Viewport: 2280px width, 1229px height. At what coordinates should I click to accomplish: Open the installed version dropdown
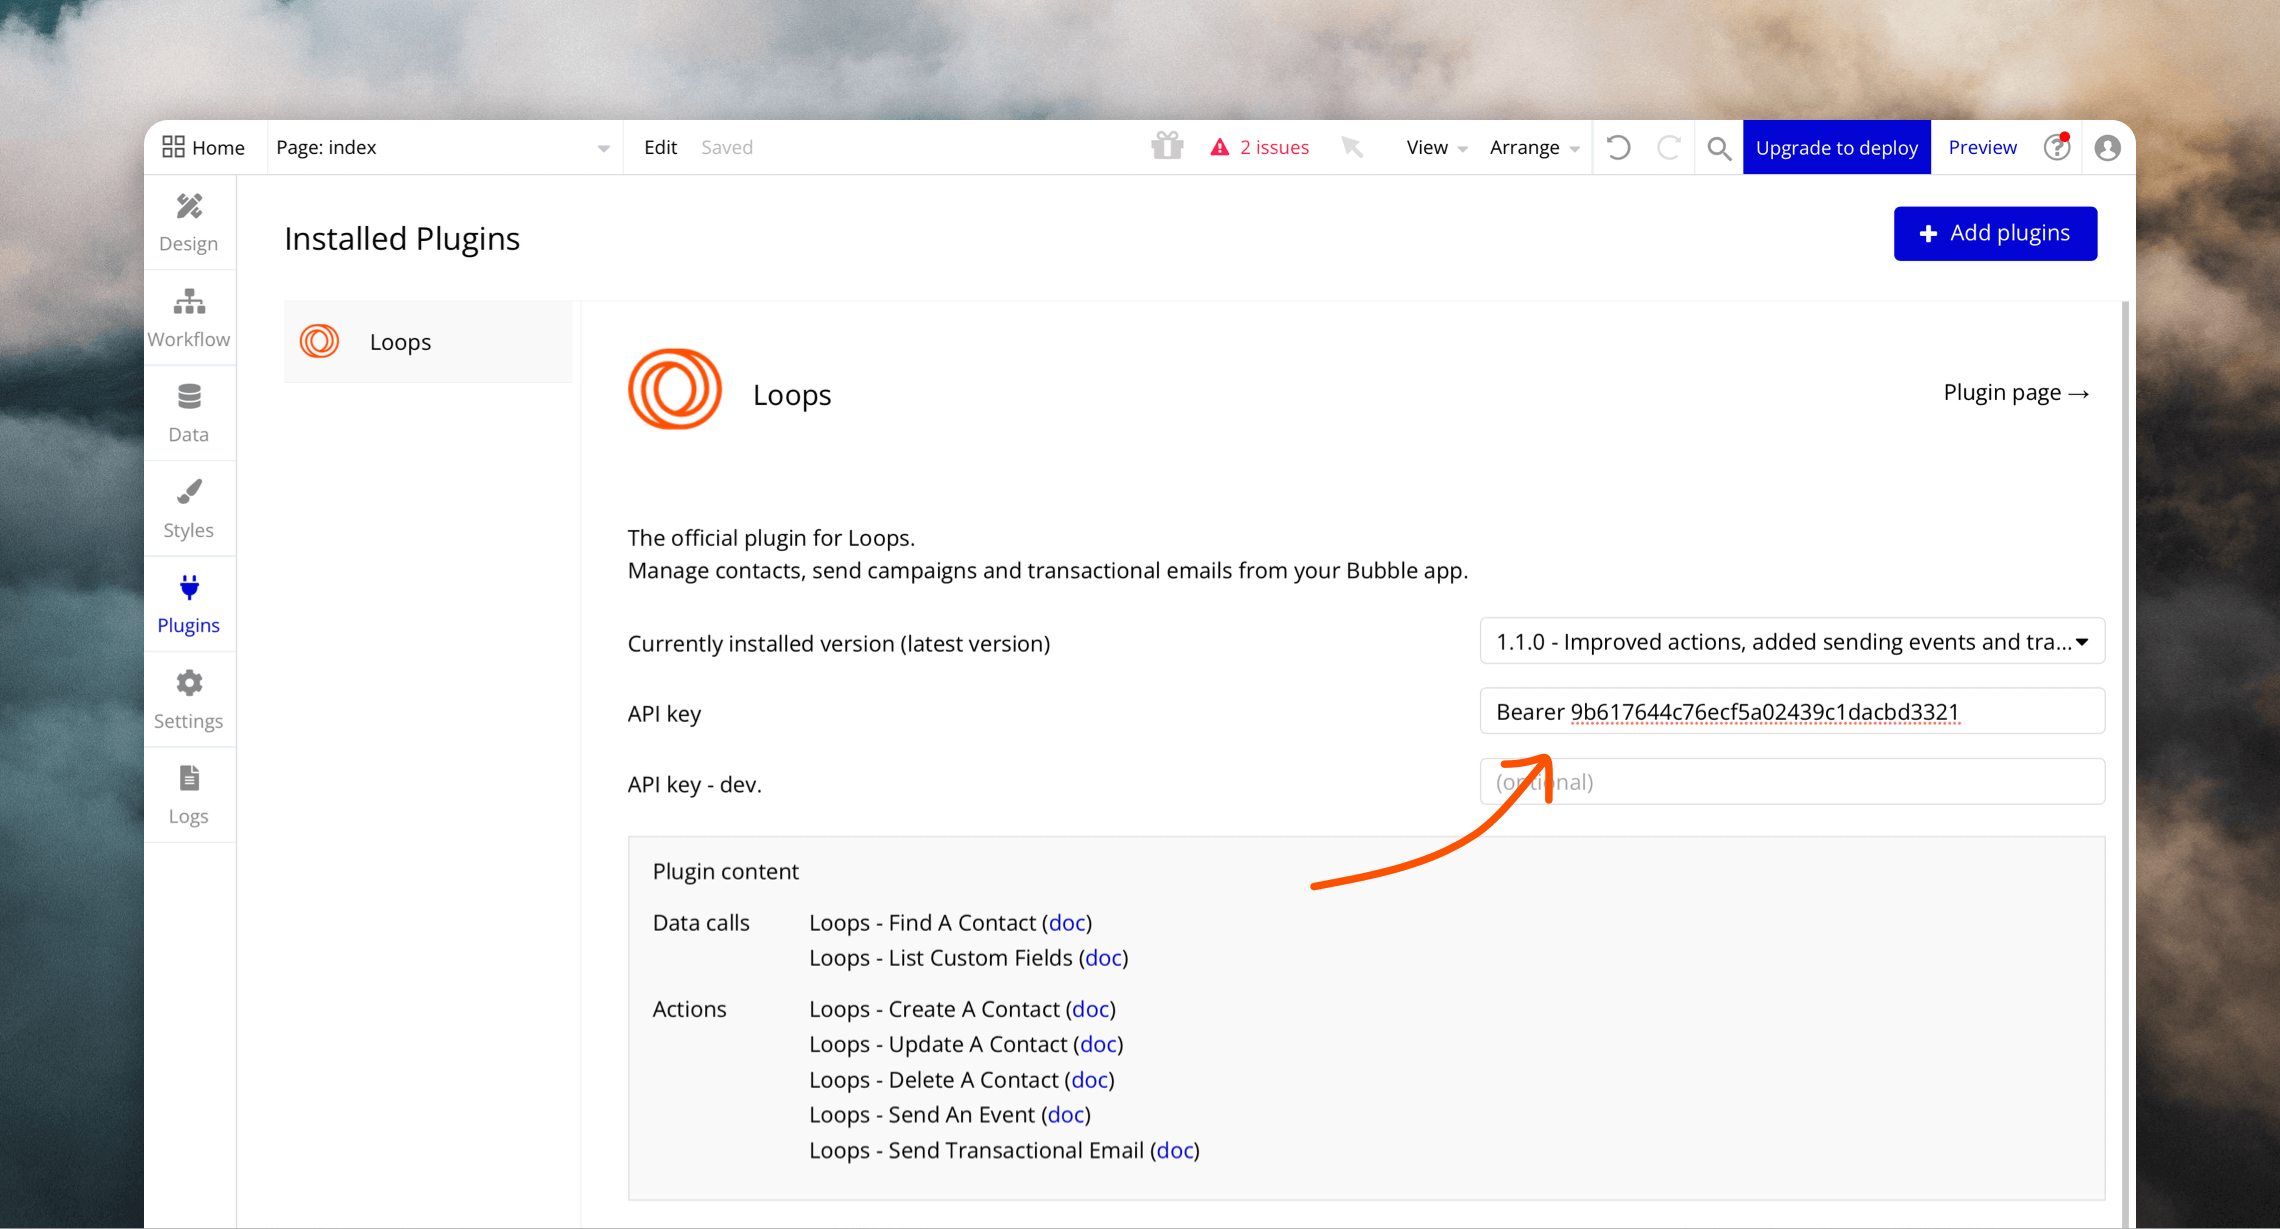pos(1792,641)
